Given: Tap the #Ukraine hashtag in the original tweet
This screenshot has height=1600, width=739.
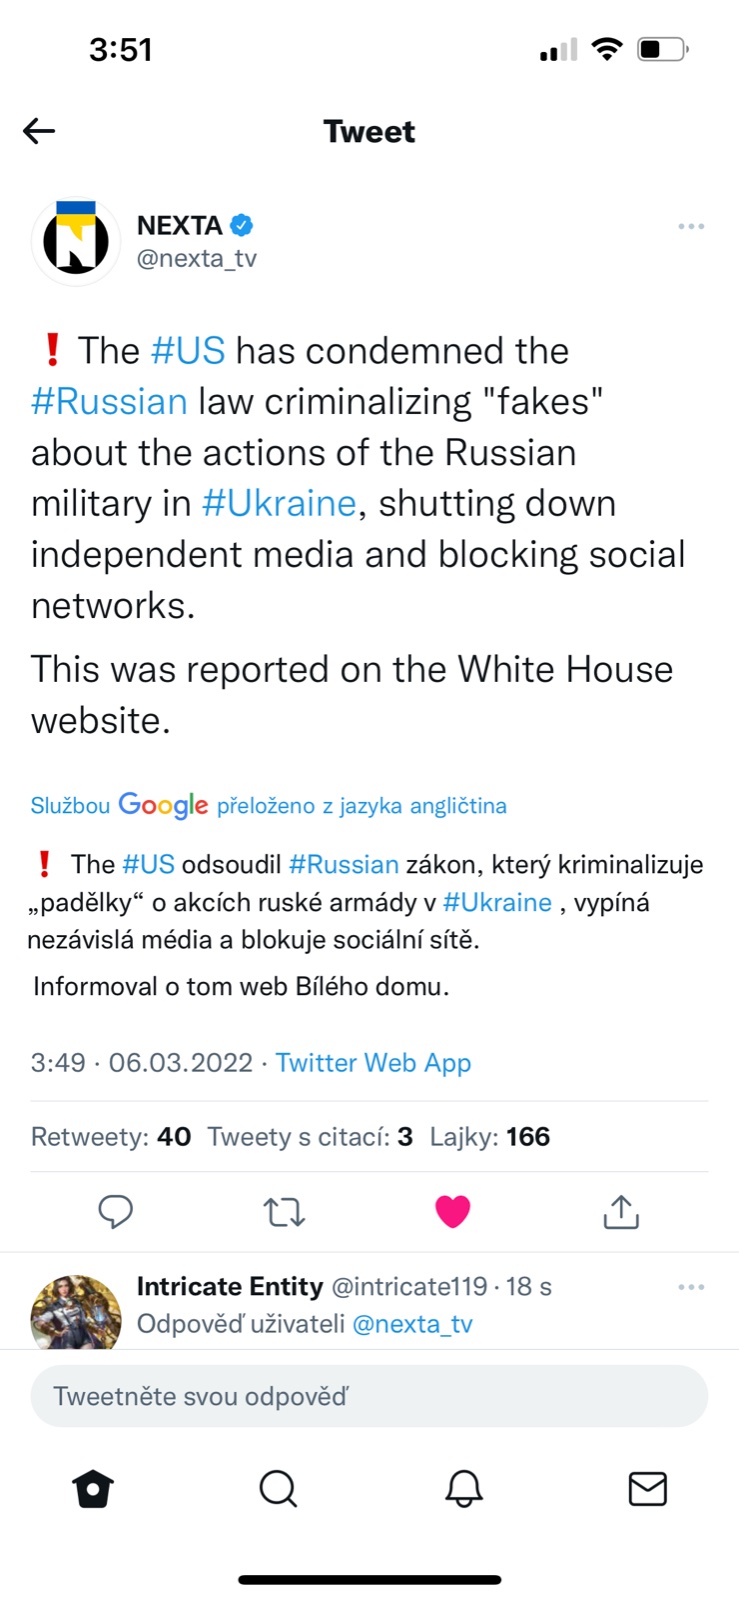Looking at the screenshot, I should pos(279,504).
